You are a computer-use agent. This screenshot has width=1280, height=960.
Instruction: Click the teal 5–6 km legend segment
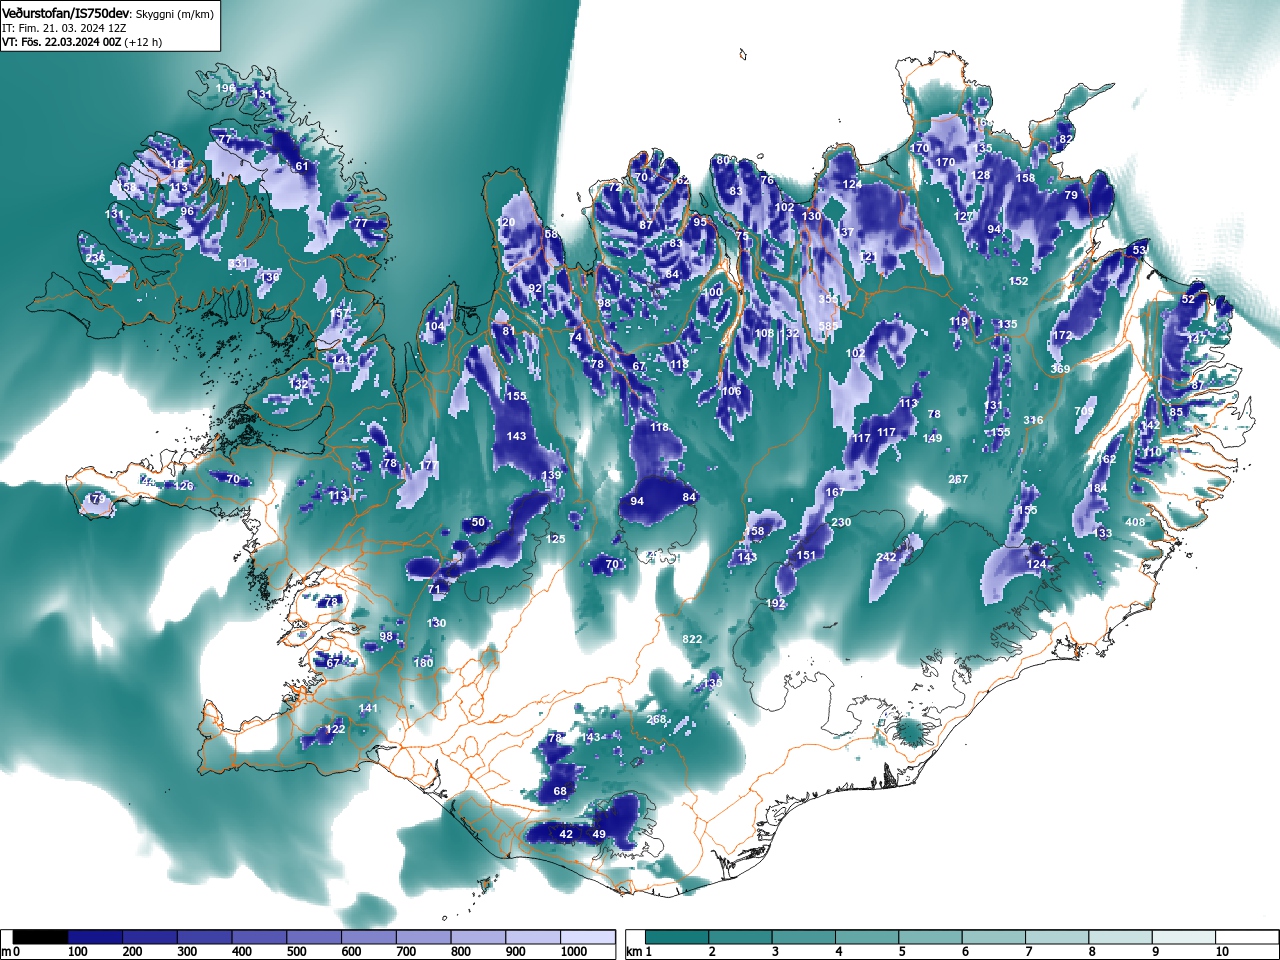[x=932, y=937]
